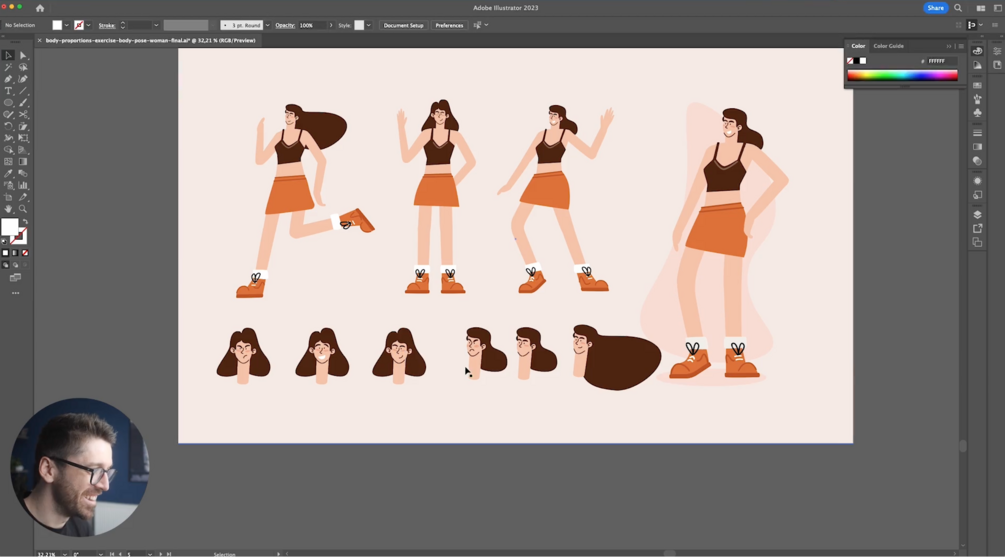Select the Artboard tool
Viewport: 1005px width, 557px height.
pyautogui.click(x=8, y=197)
